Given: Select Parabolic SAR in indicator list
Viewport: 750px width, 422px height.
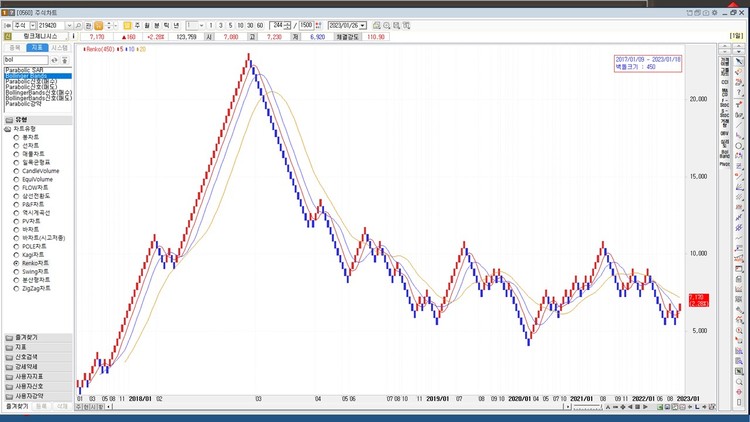Looking at the screenshot, I should [37, 70].
